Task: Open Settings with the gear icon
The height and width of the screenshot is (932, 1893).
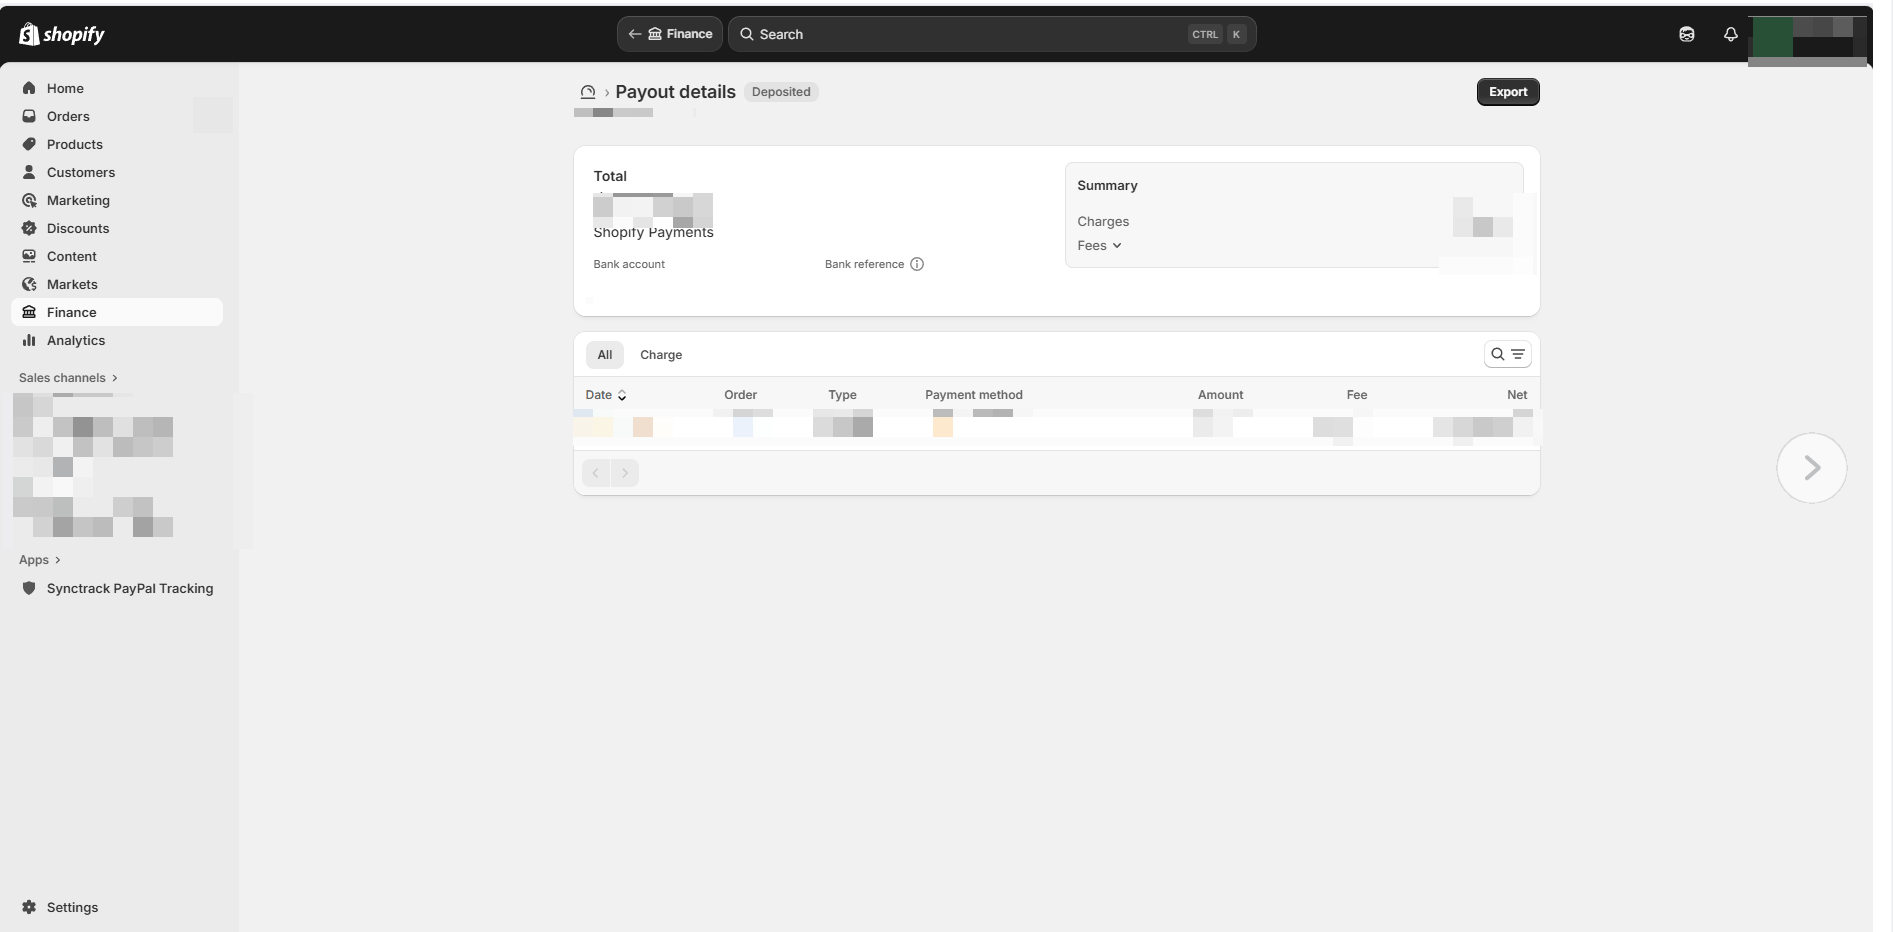Action: click(30, 907)
